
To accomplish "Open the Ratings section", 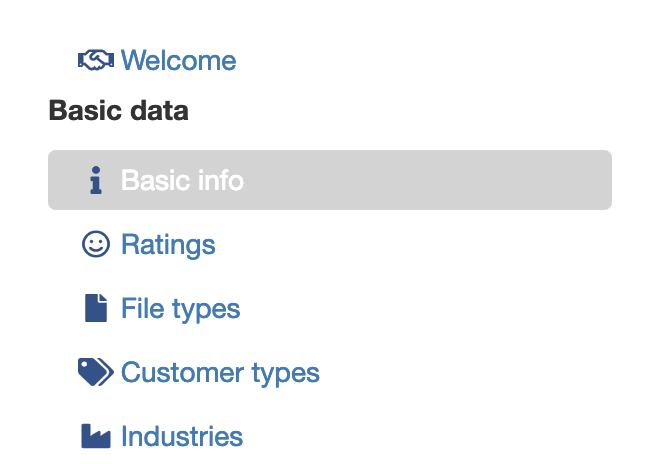I will (x=168, y=244).
